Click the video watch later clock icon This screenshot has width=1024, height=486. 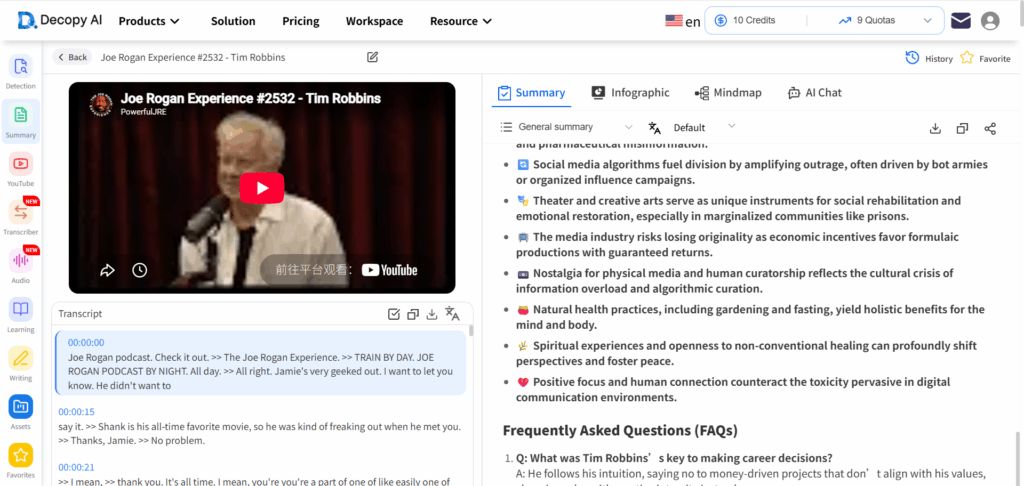(x=139, y=270)
